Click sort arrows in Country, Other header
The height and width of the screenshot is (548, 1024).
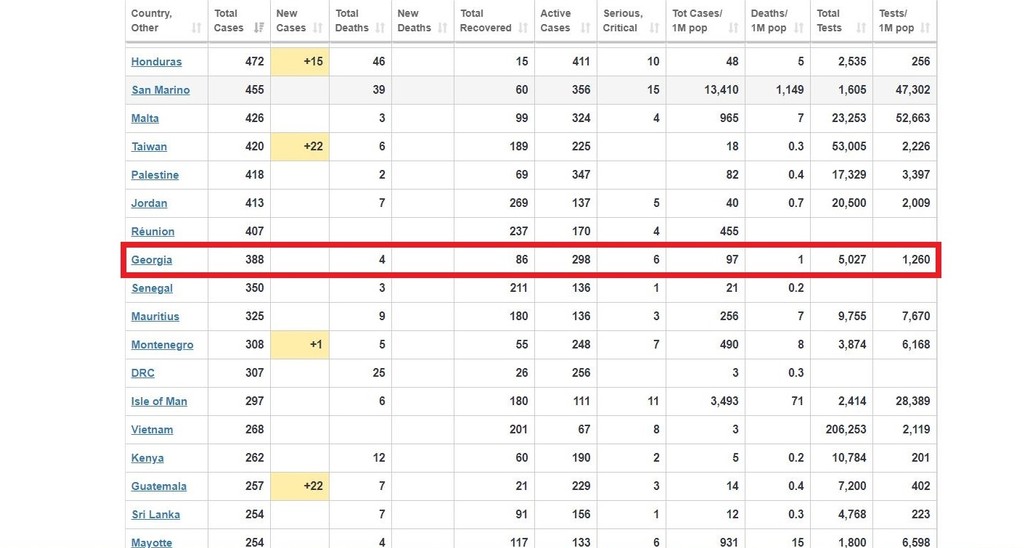197,28
